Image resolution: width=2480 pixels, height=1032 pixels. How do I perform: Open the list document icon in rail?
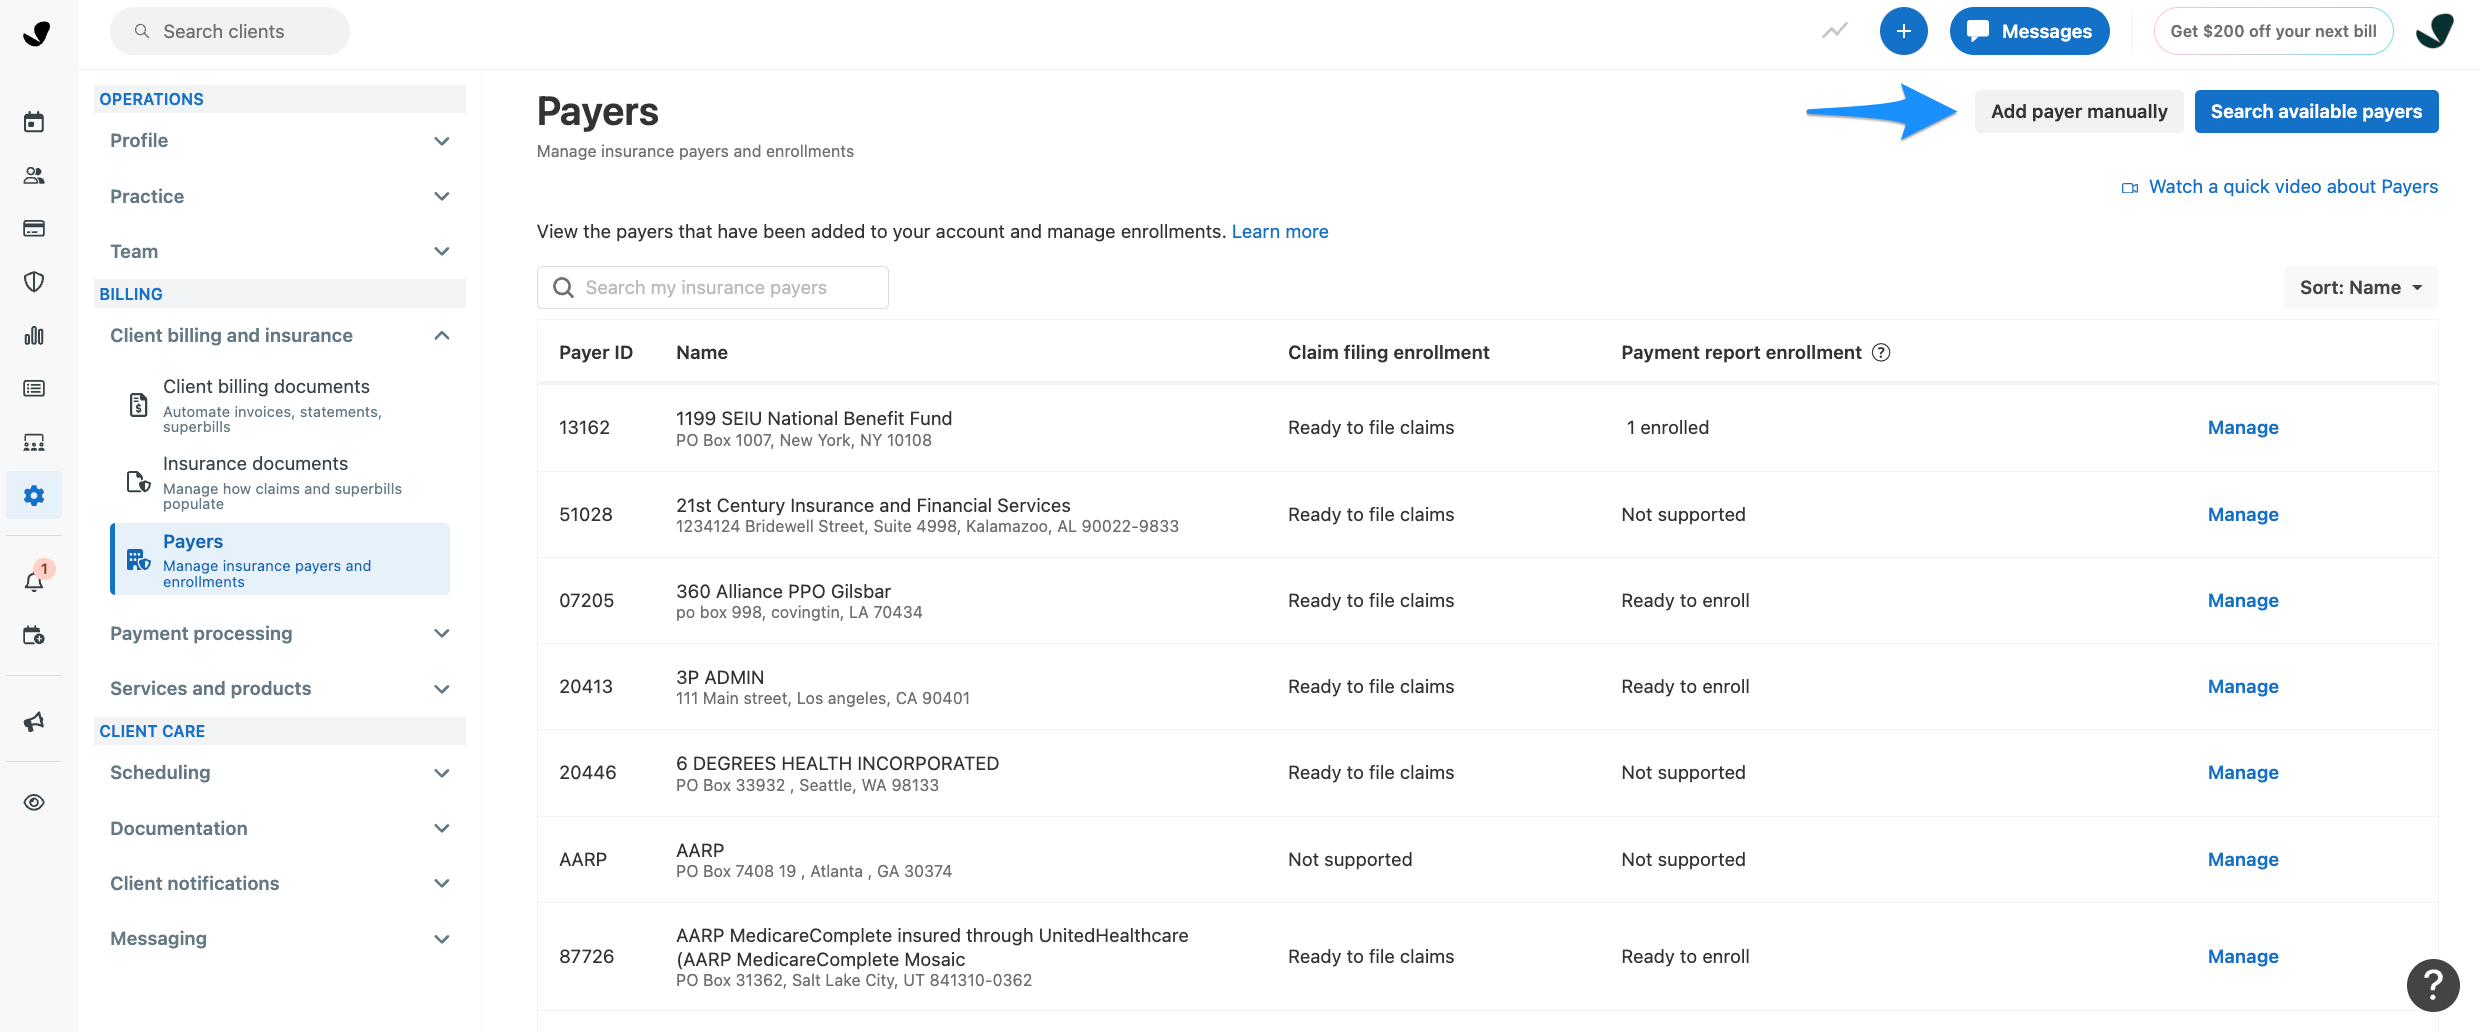(x=34, y=388)
